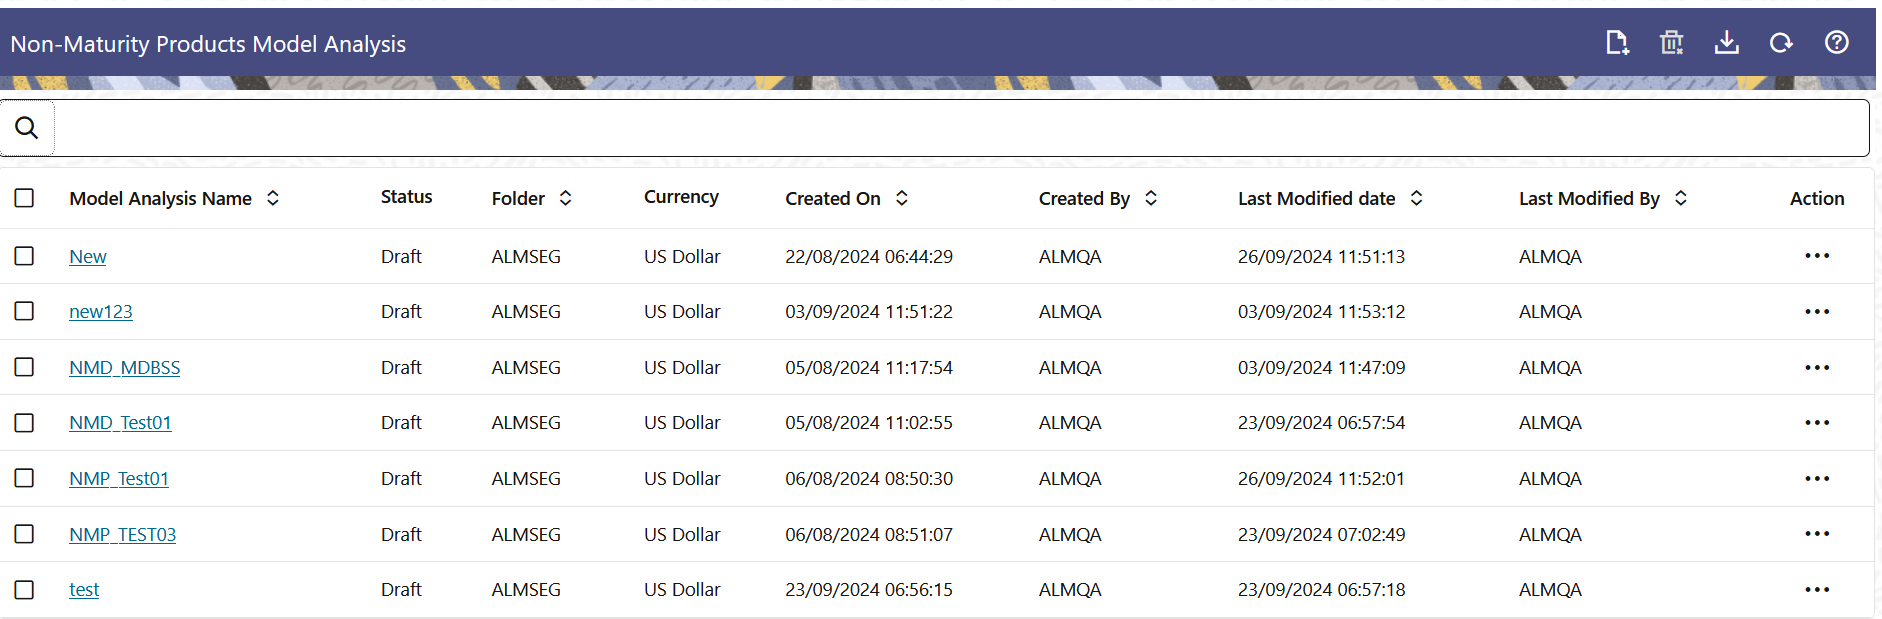1882x619 pixels.
Task: Sort by Created By column arrows
Action: [1151, 198]
